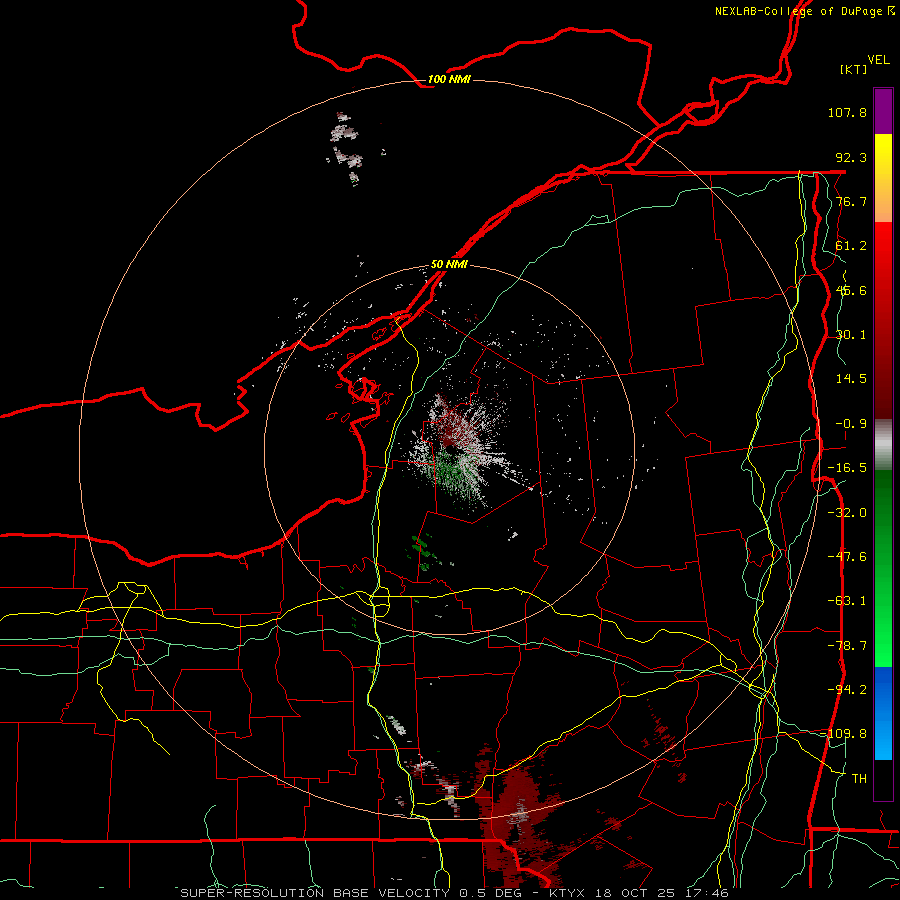
Task: Click the -16.5 velocity scale value
Action: (847, 468)
